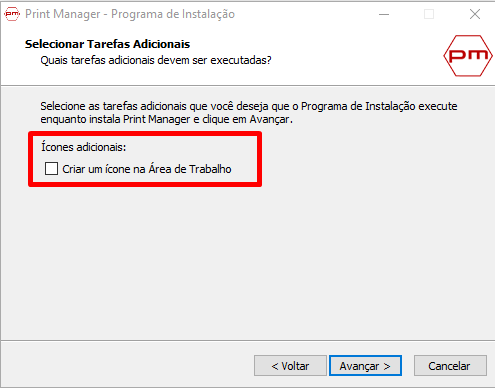Click the empty gray area below the options
Viewport: 495px width, 388px height.
click(247, 263)
